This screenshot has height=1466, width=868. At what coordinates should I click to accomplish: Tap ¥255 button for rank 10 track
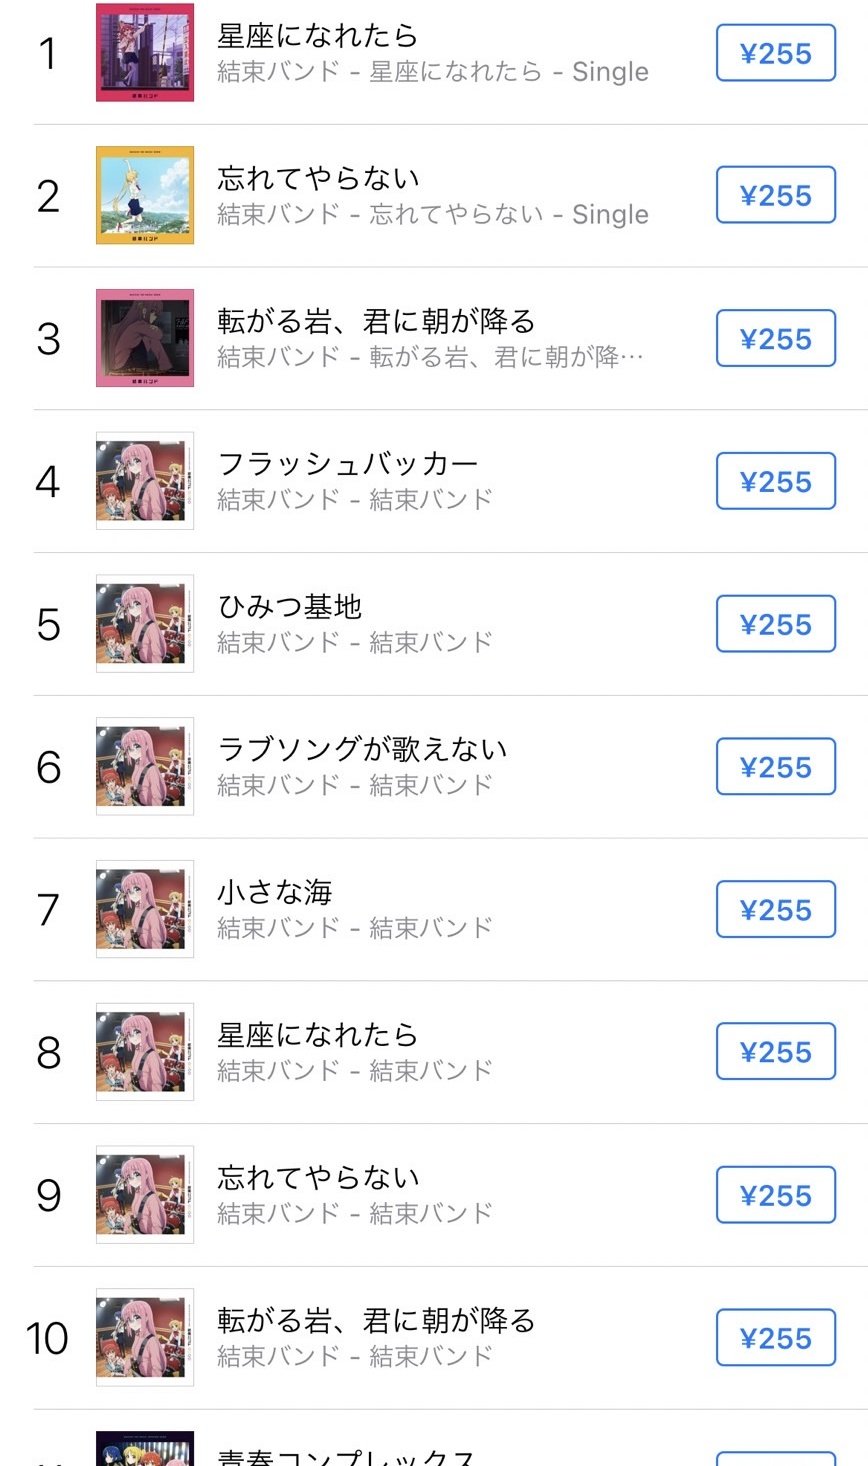(775, 1338)
